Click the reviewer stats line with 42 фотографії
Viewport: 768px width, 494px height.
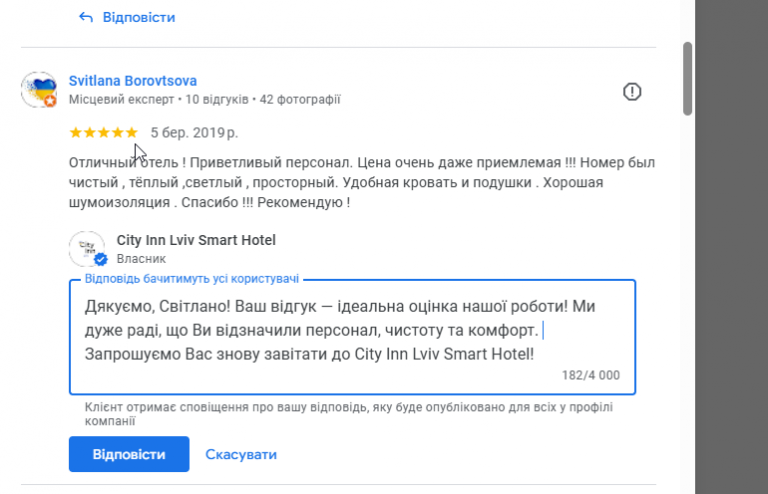tap(204, 99)
